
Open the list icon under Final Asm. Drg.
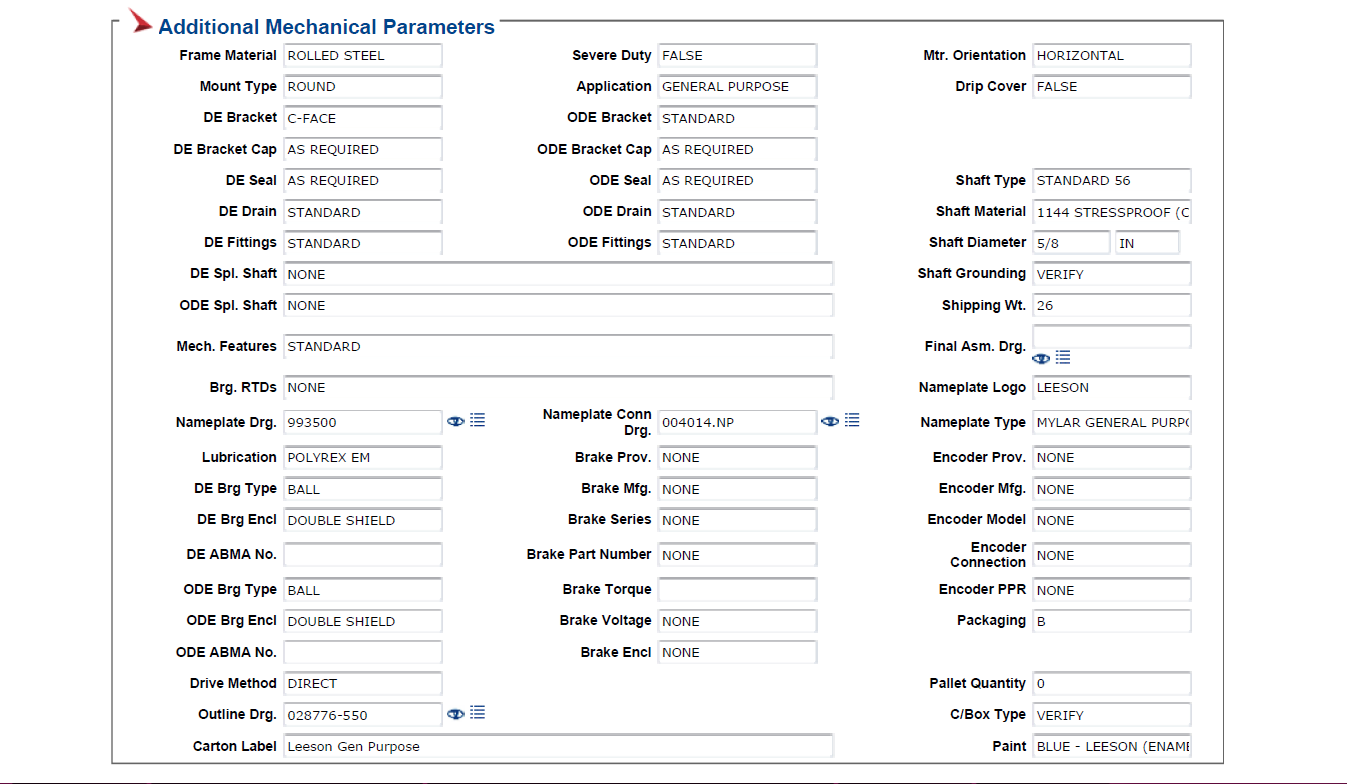1063,357
